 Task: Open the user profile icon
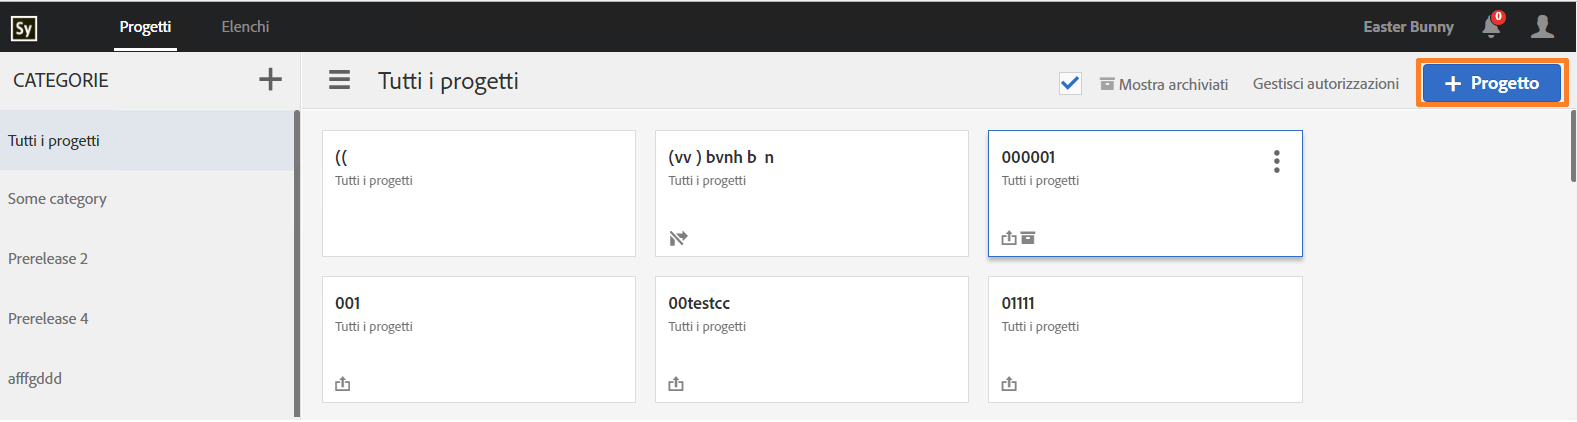coord(1542,27)
